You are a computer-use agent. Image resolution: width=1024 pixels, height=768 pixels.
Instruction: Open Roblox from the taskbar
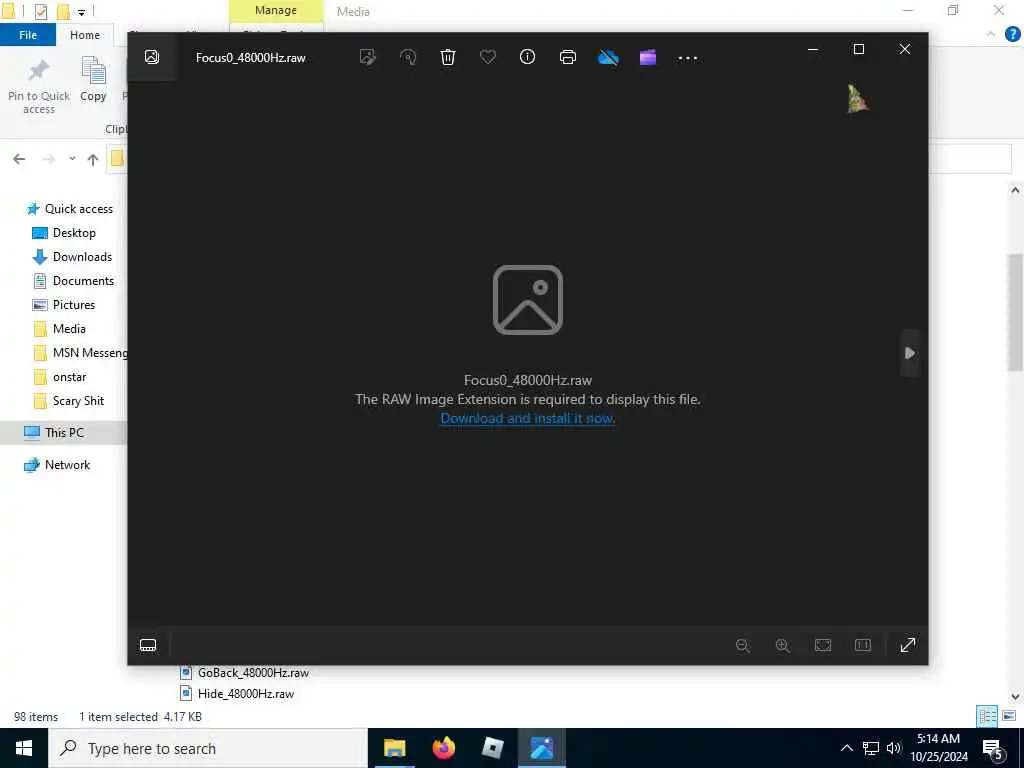tap(492, 748)
